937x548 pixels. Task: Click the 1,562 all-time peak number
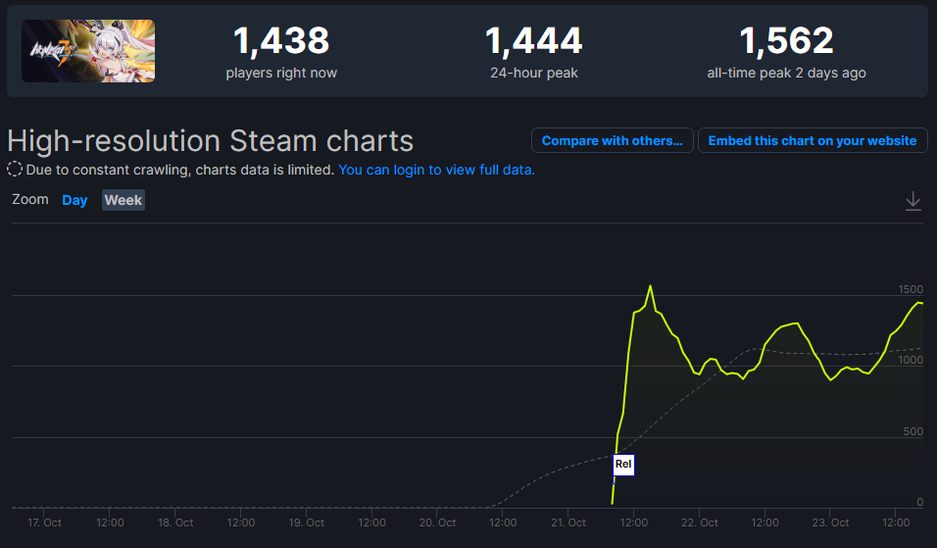786,41
